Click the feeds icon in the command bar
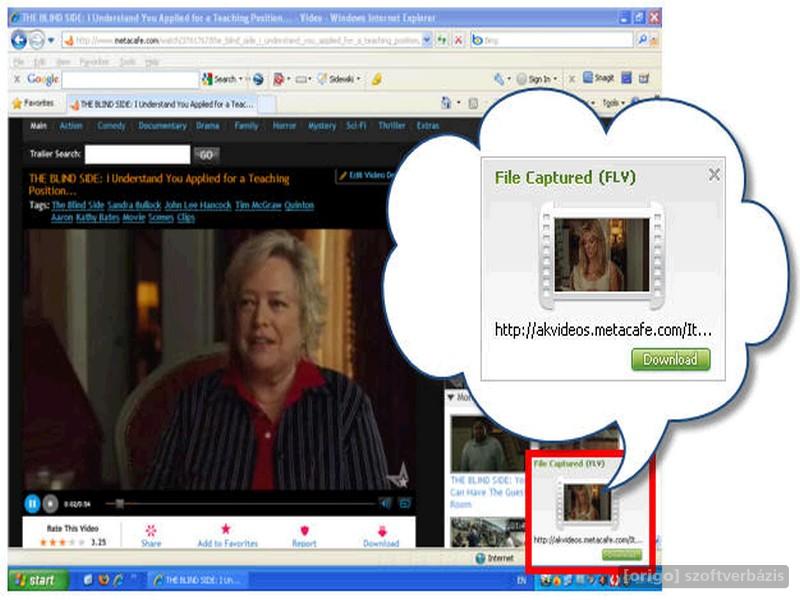 point(473,104)
